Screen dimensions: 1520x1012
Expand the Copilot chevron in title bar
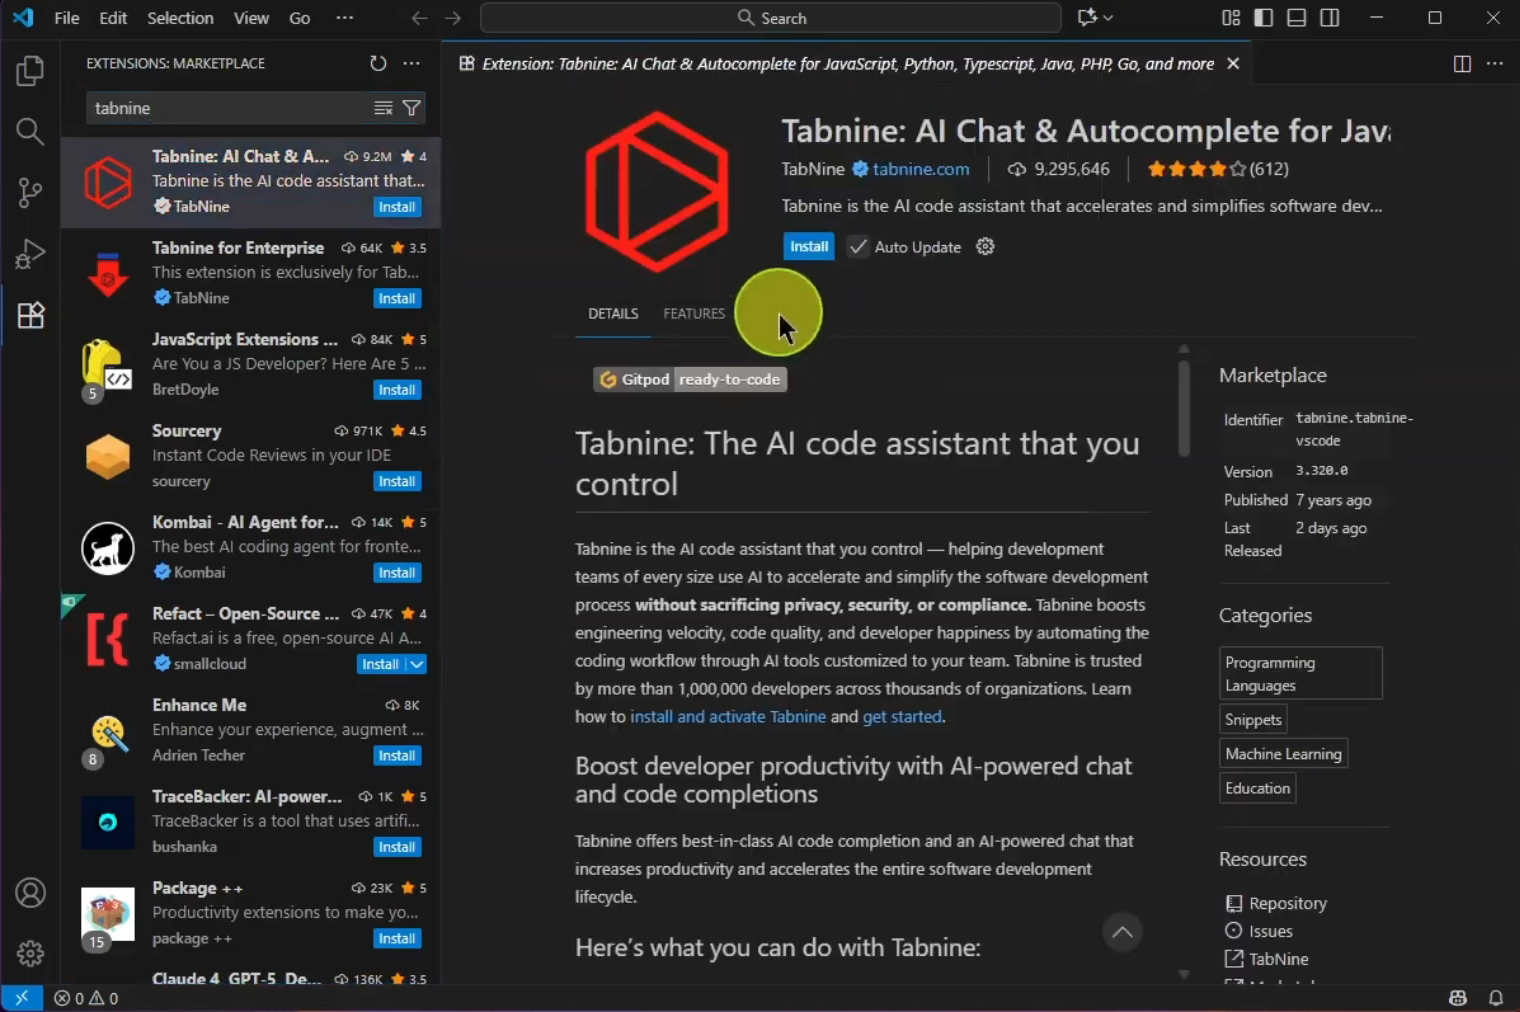point(1108,17)
